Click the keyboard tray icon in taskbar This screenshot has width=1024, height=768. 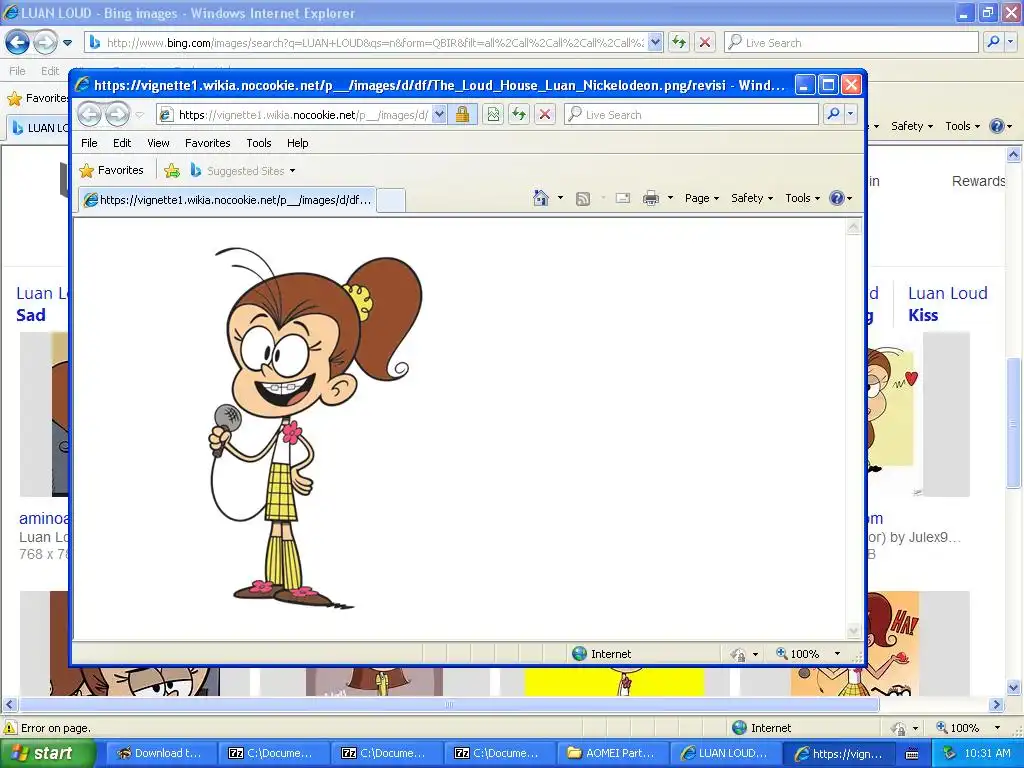point(912,754)
